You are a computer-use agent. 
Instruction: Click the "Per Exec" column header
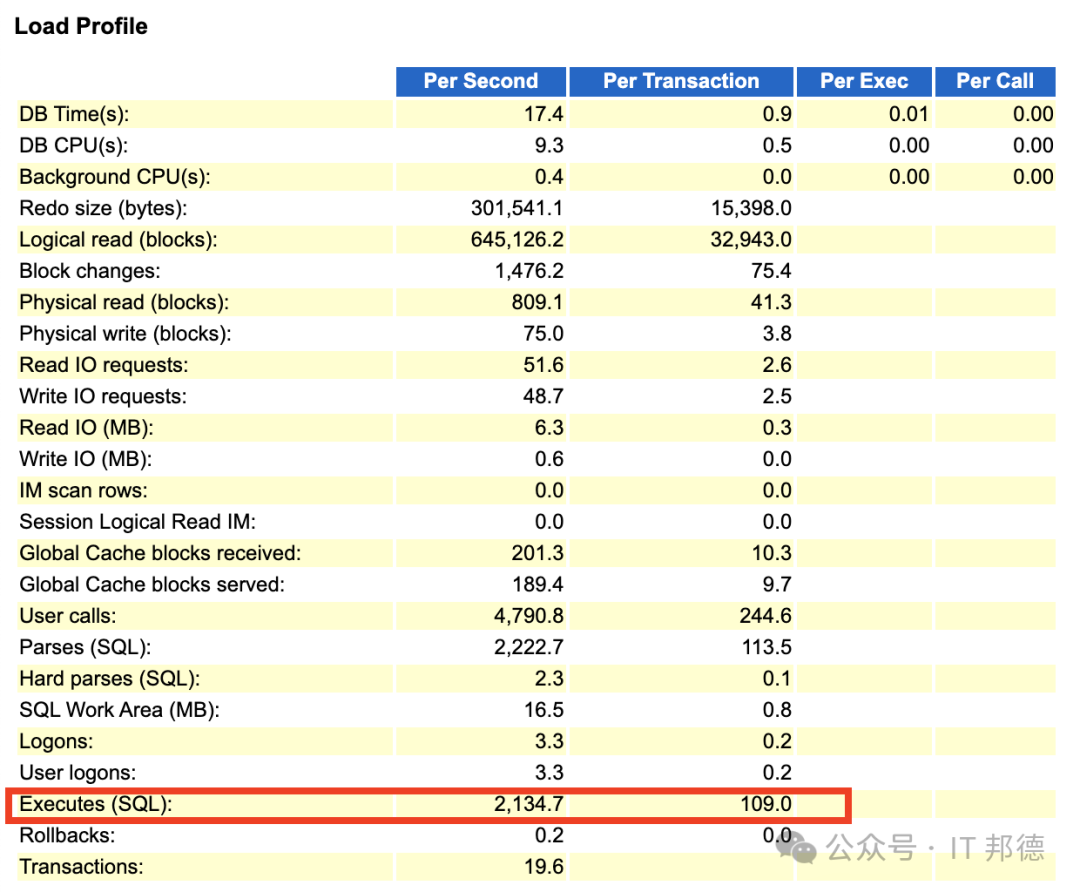click(x=864, y=81)
